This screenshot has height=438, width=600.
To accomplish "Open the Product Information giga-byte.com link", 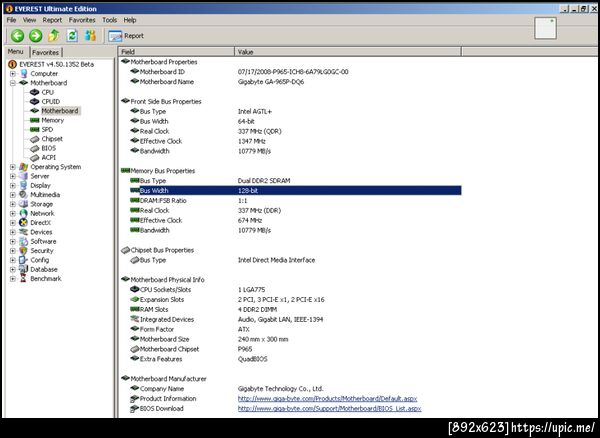I will 328,399.
